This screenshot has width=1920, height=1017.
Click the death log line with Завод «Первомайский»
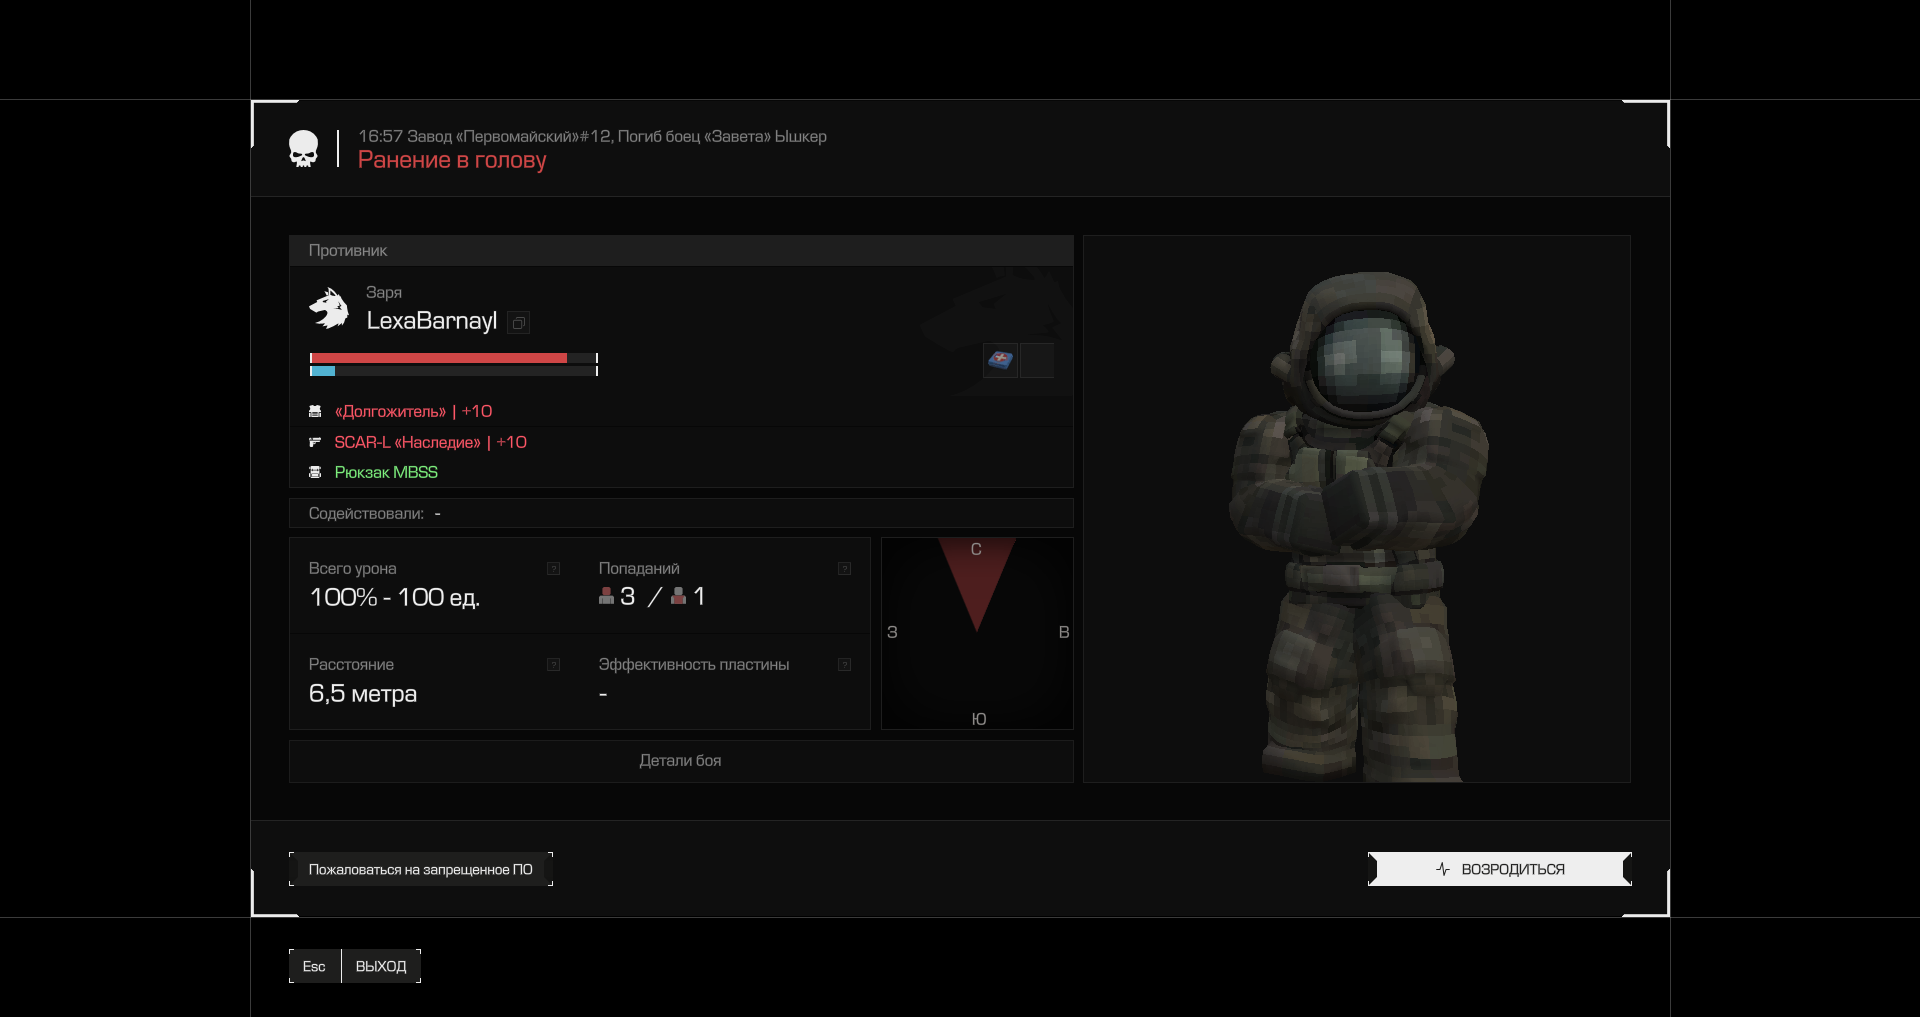[592, 136]
